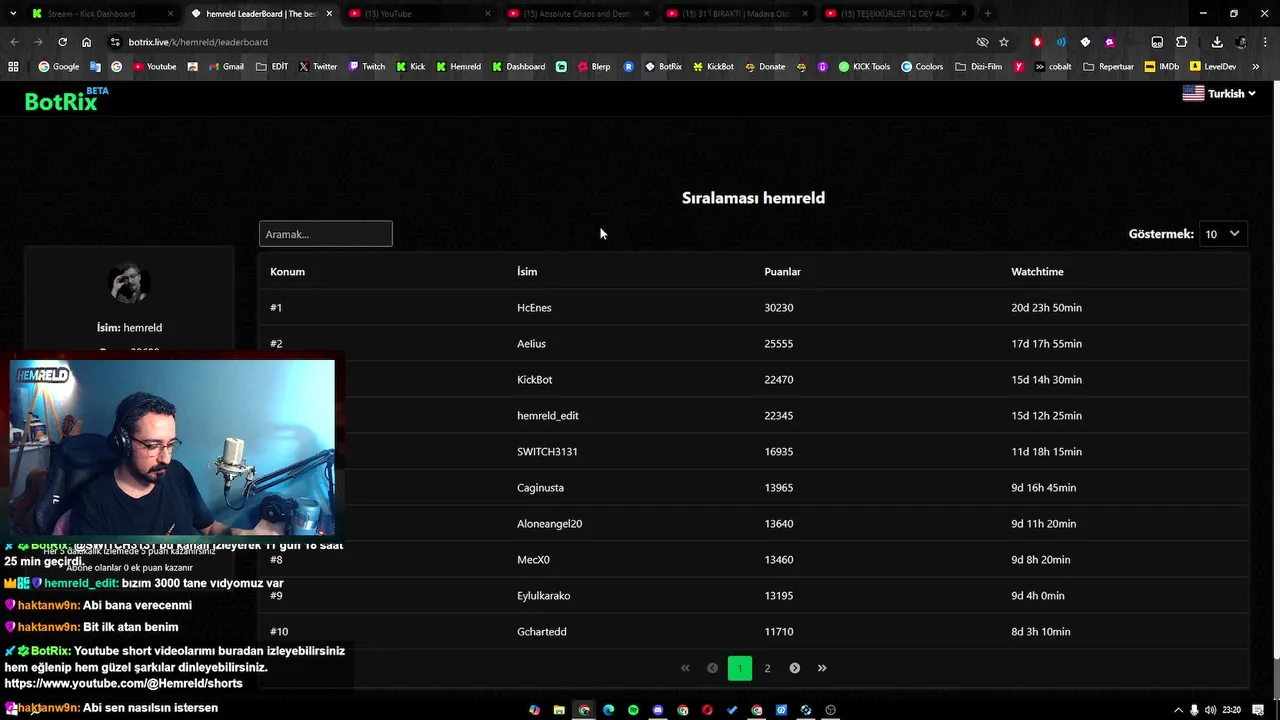Open File Explorer from the taskbar
1280x720 pixels.
[x=559, y=710]
